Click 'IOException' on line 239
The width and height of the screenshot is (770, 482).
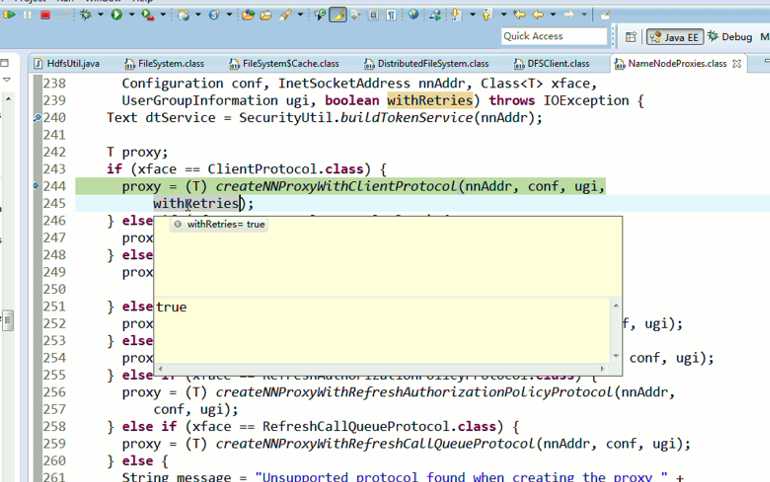coord(586,100)
